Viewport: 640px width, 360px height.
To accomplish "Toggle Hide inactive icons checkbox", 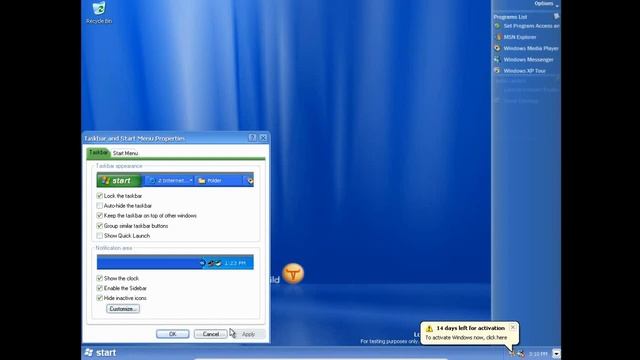I will coord(100,298).
